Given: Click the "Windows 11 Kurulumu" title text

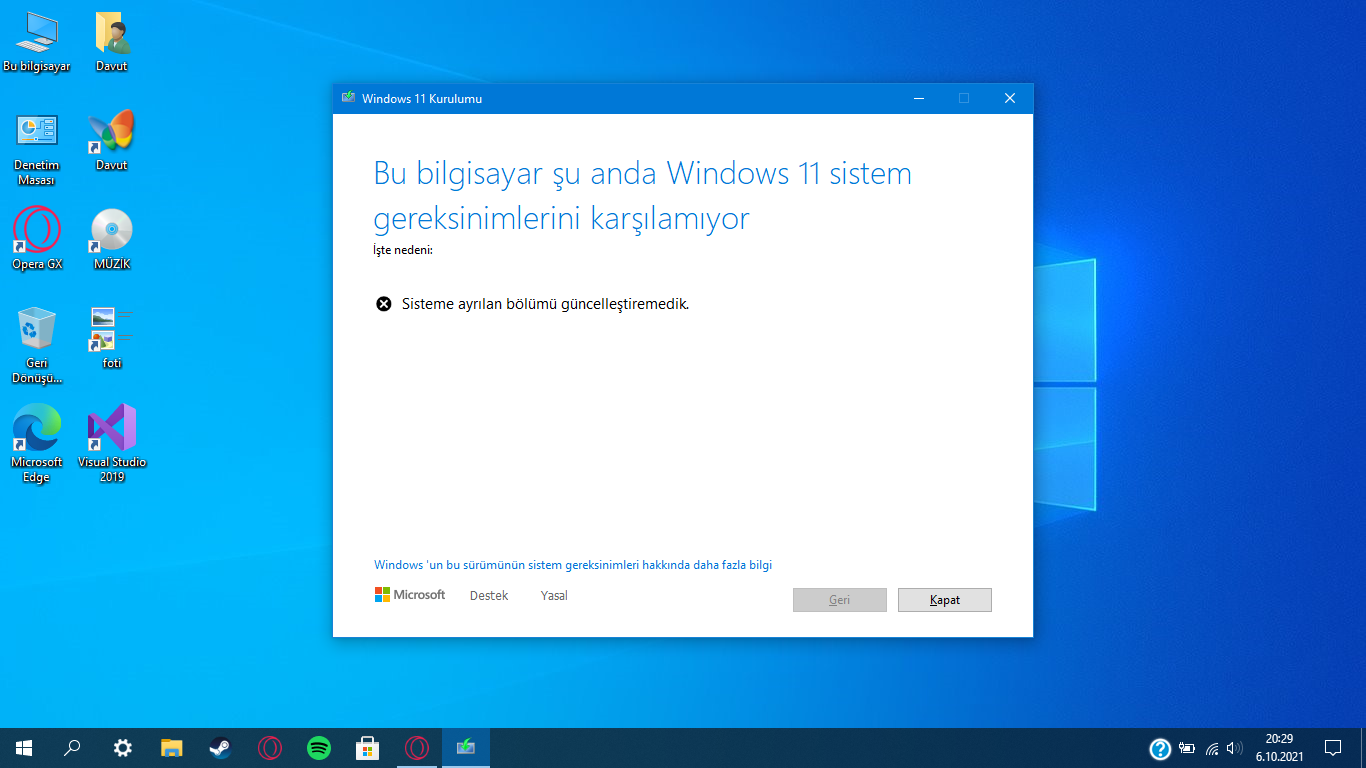Looking at the screenshot, I should (x=422, y=99).
